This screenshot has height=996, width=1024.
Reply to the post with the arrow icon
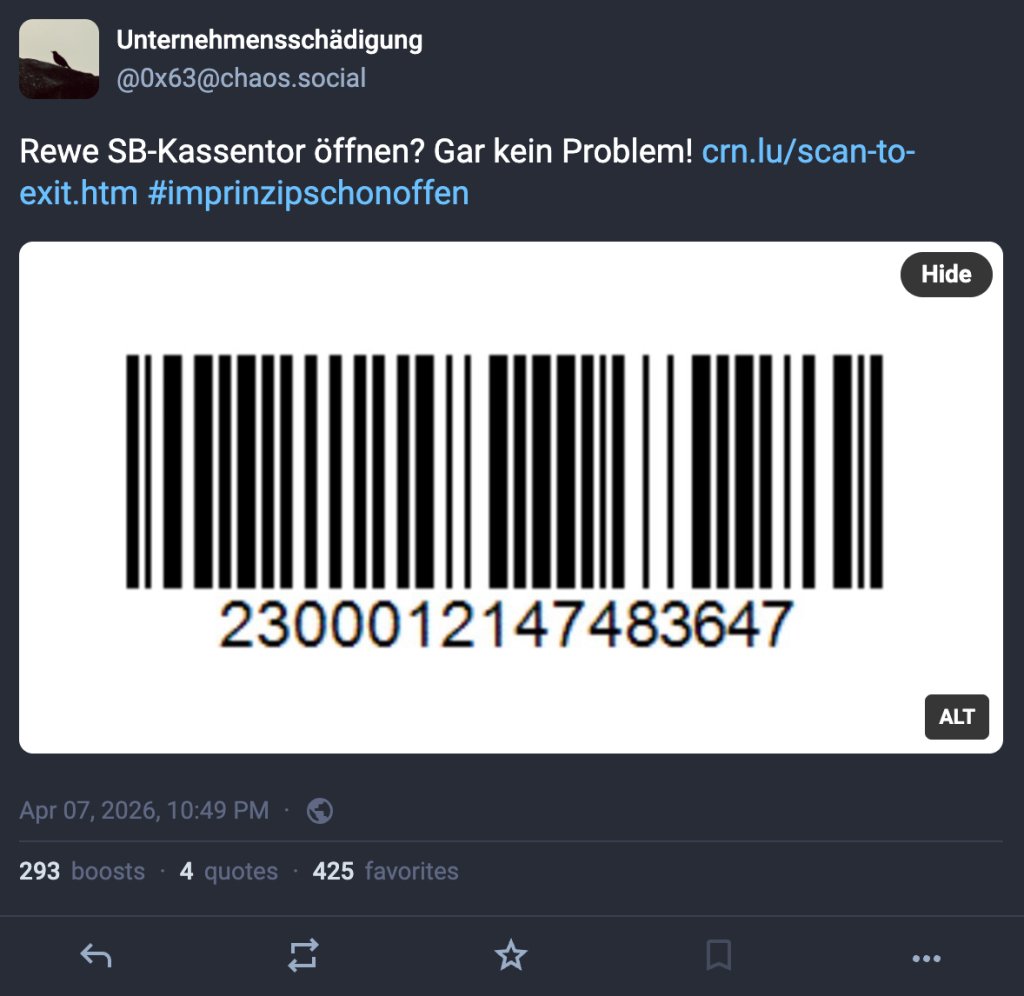point(96,956)
